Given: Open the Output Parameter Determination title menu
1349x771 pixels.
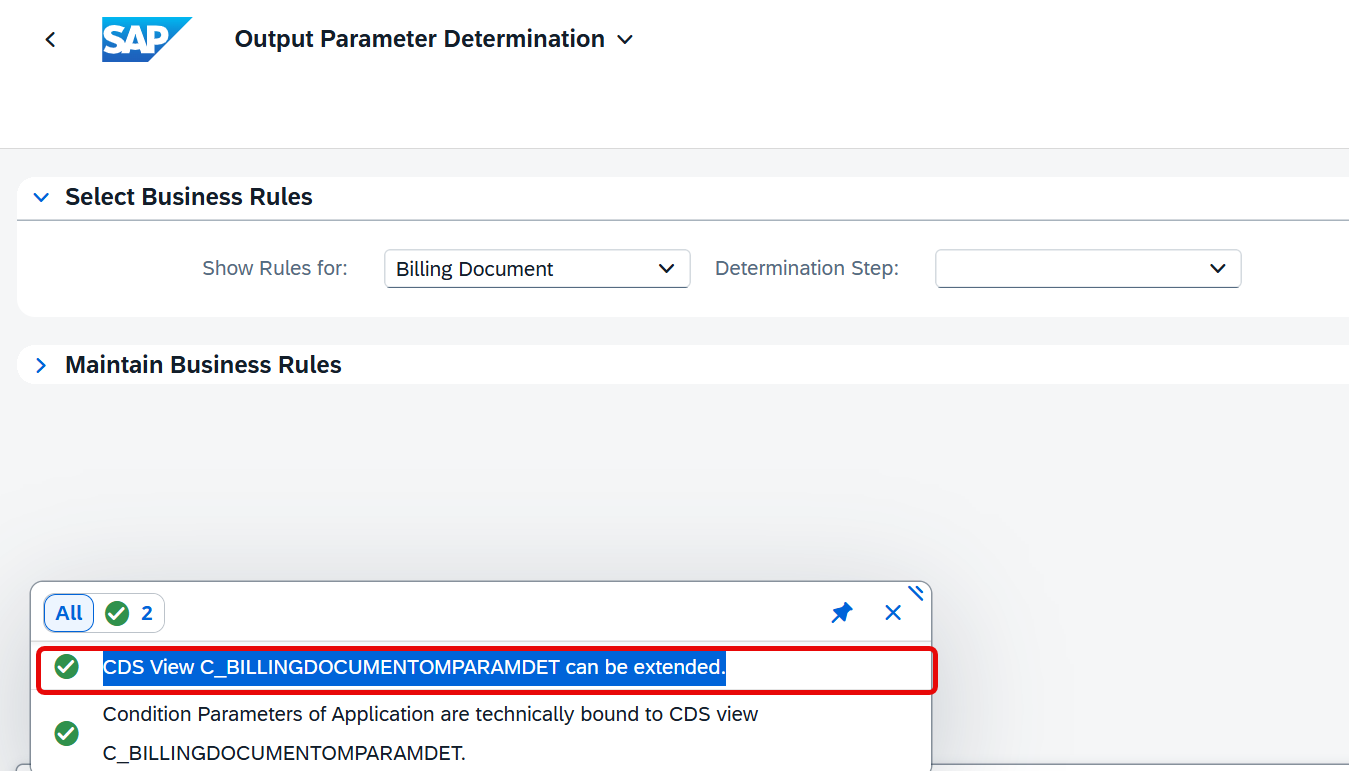Looking at the screenshot, I should point(434,39).
